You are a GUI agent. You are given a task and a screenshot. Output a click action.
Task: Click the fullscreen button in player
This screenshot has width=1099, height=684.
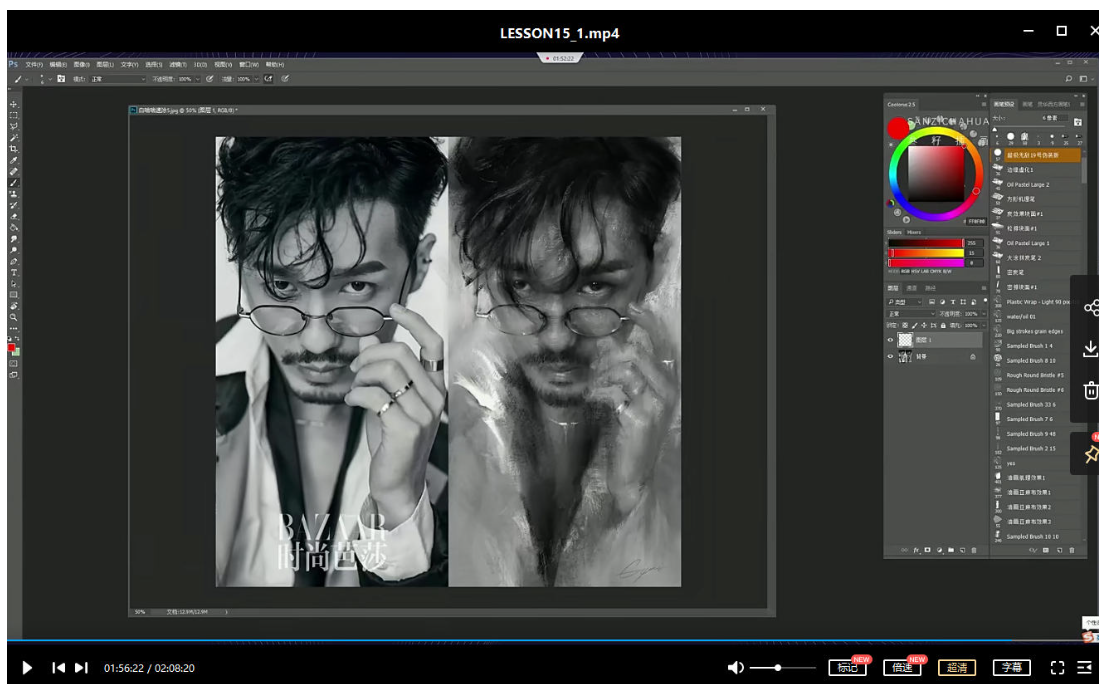pos(1057,668)
